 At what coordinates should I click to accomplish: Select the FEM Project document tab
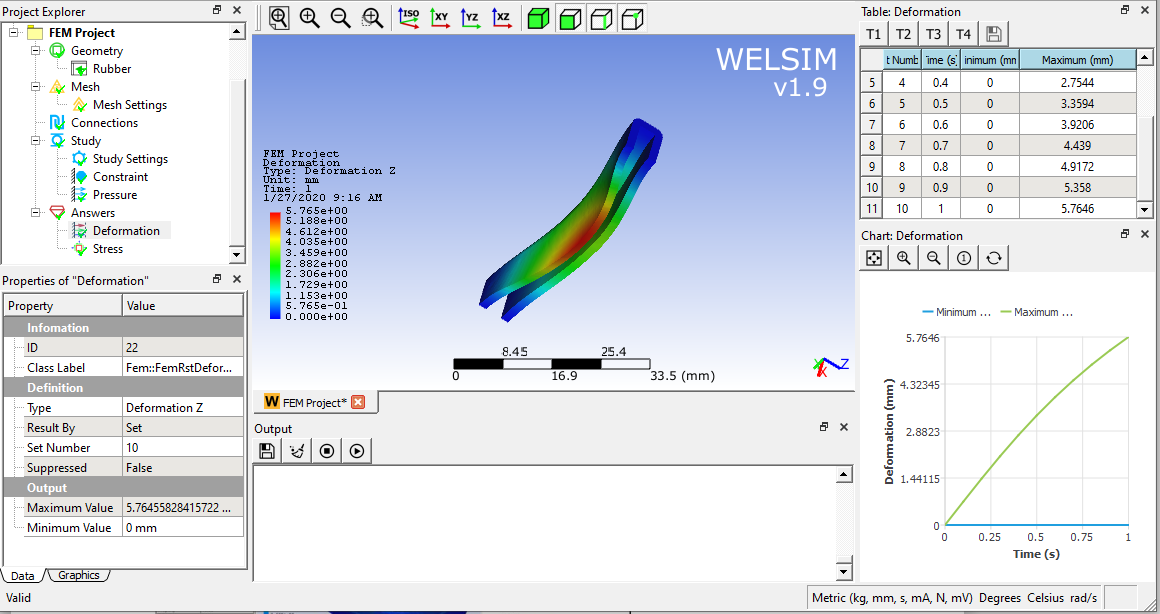click(x=314, y=402)
